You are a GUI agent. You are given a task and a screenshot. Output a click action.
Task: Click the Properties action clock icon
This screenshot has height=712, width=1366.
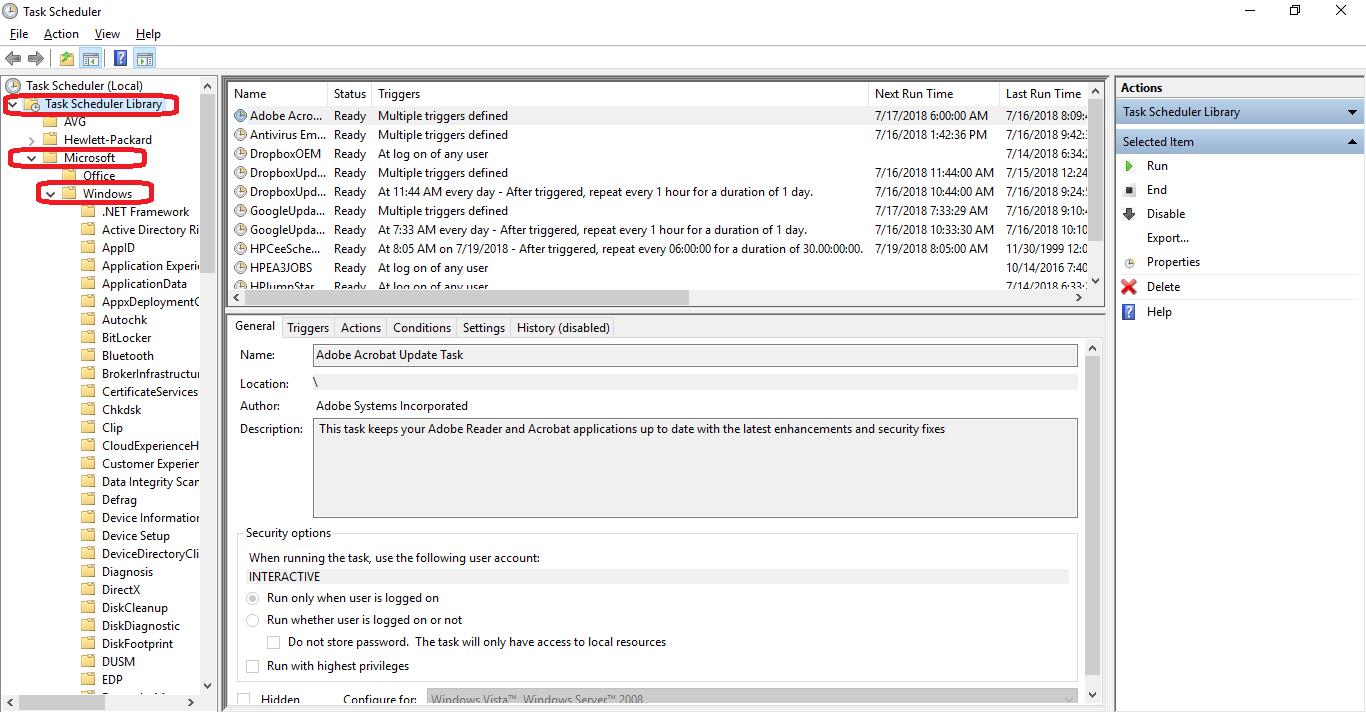(1129, 262)
